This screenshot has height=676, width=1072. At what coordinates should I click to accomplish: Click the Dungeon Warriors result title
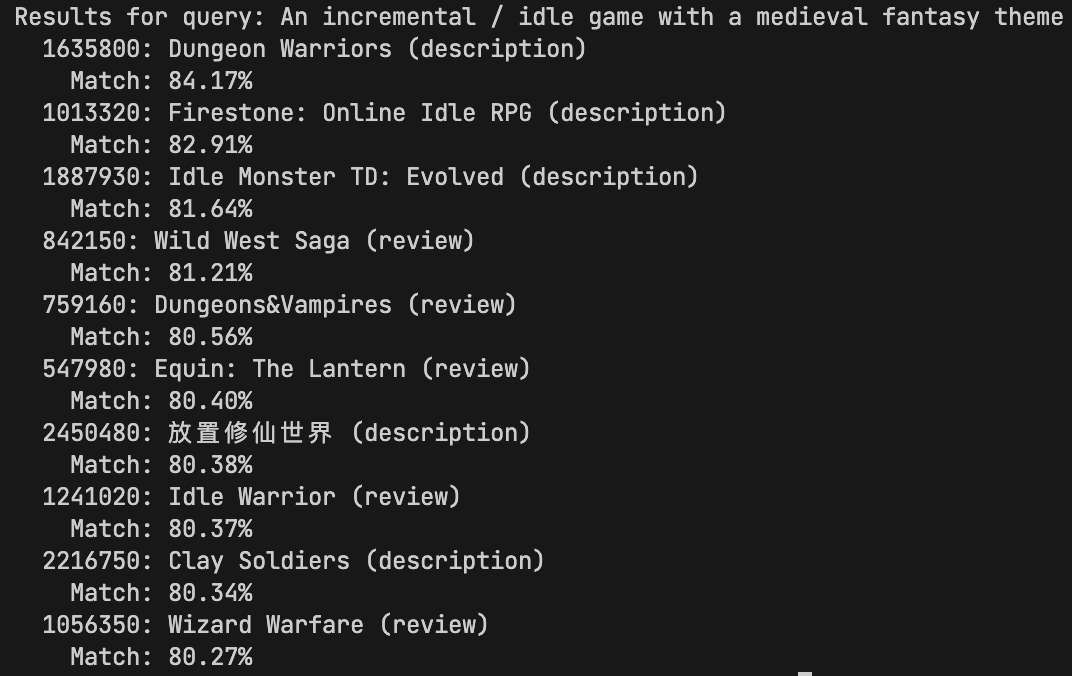[x=279, y=49]
